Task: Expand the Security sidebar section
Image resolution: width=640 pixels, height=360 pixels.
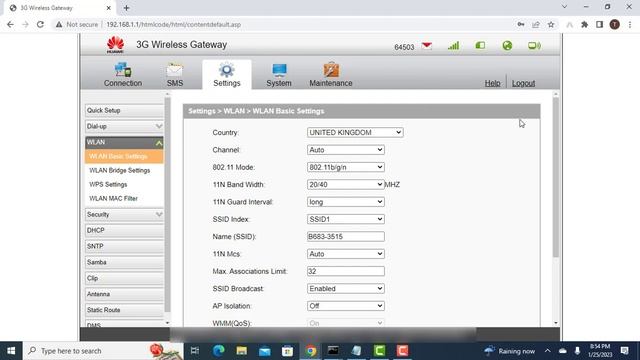Action: 124,215
